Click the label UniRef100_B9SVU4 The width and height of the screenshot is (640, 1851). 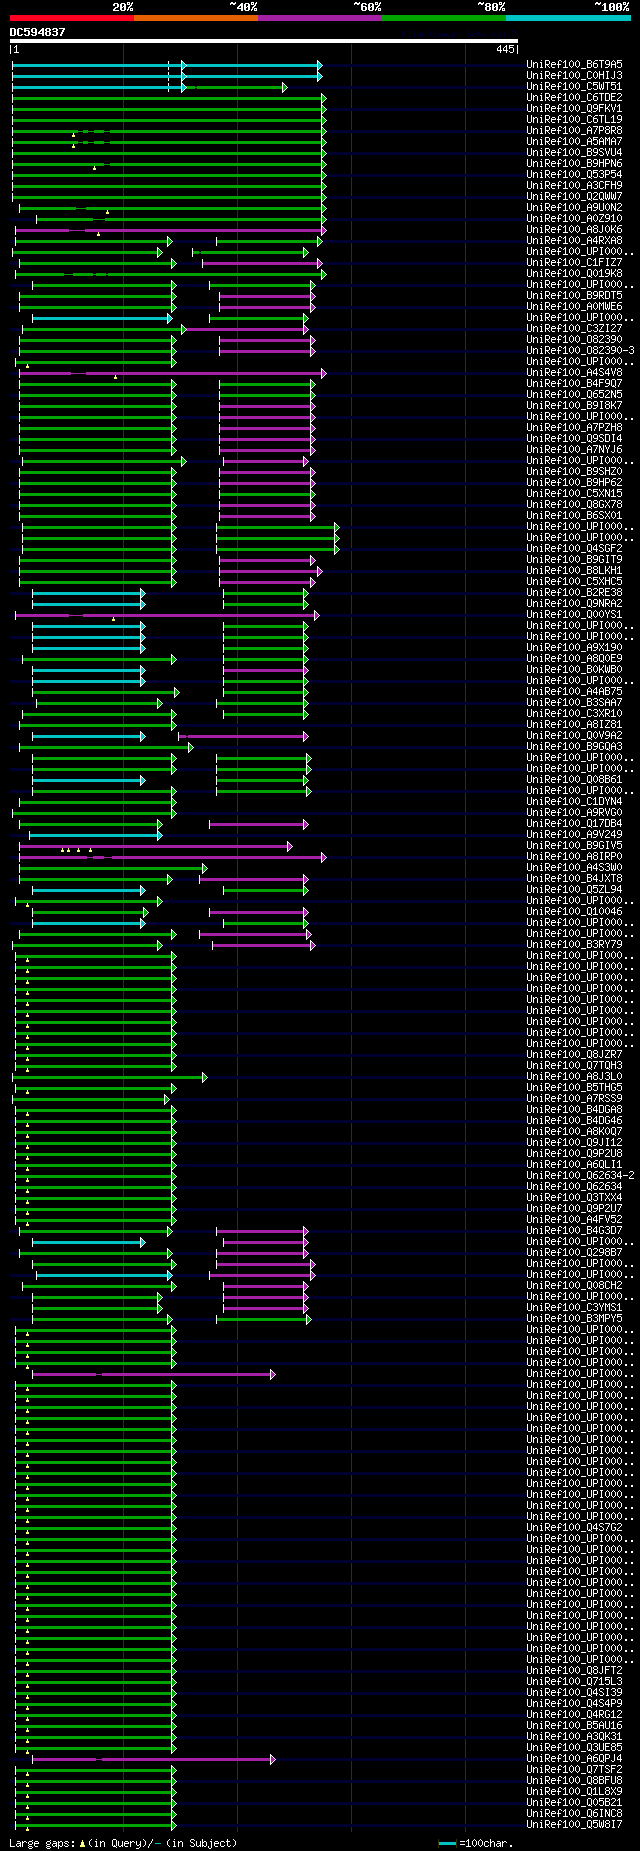click(574, 152)
